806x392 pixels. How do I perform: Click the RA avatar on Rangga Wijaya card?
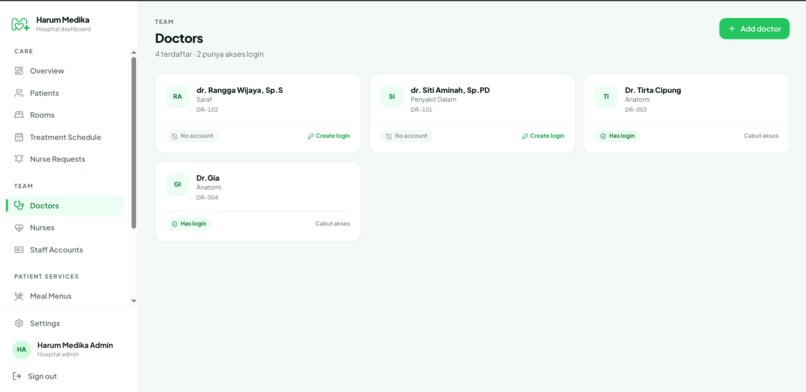(x=177, y=97)
